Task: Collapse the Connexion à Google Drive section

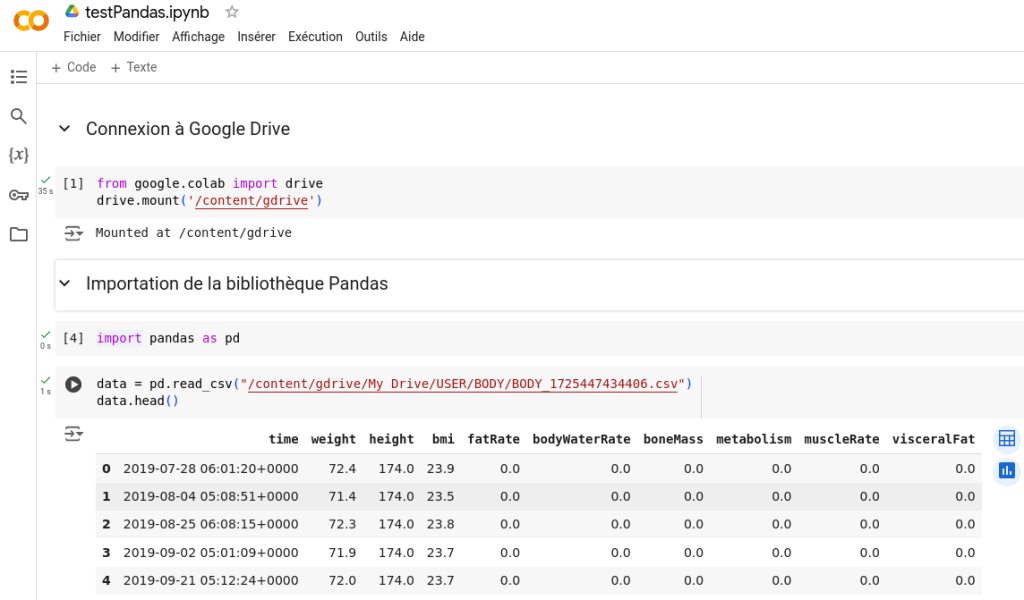Action: [x=65, y=129]
